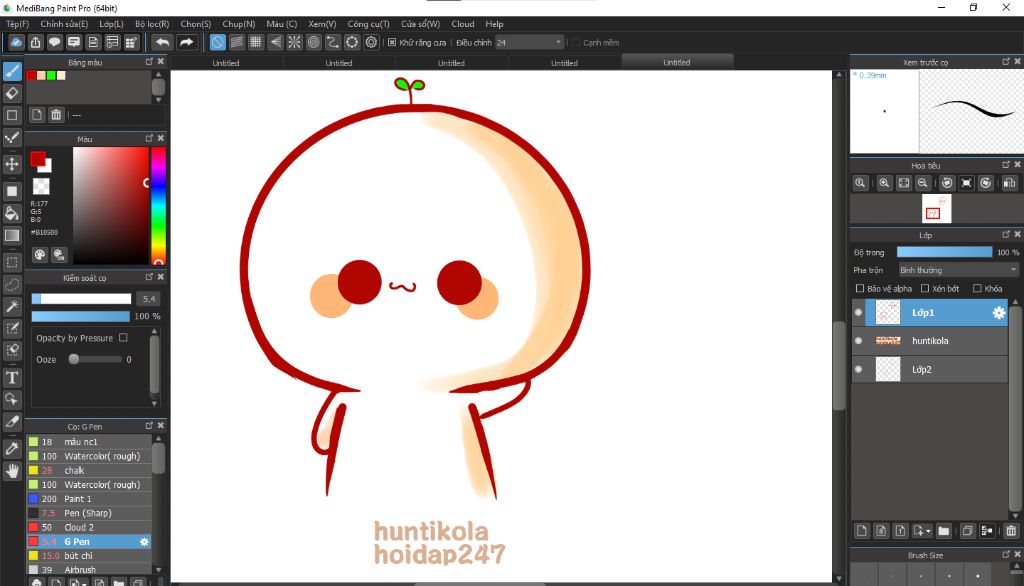The height and width of the screenshot is (586, 1024).
Task: Open the Lớp(L) menu
Action: (111, 24)
